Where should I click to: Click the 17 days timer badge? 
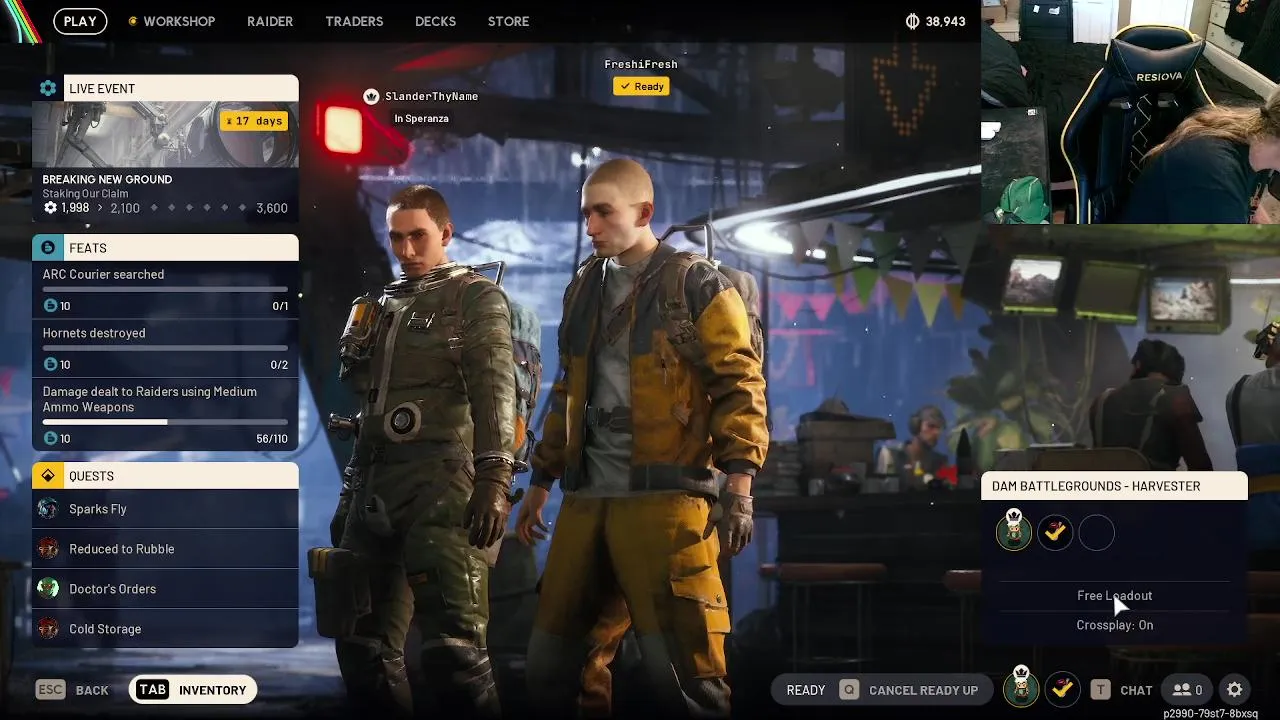tap(254, 121)
